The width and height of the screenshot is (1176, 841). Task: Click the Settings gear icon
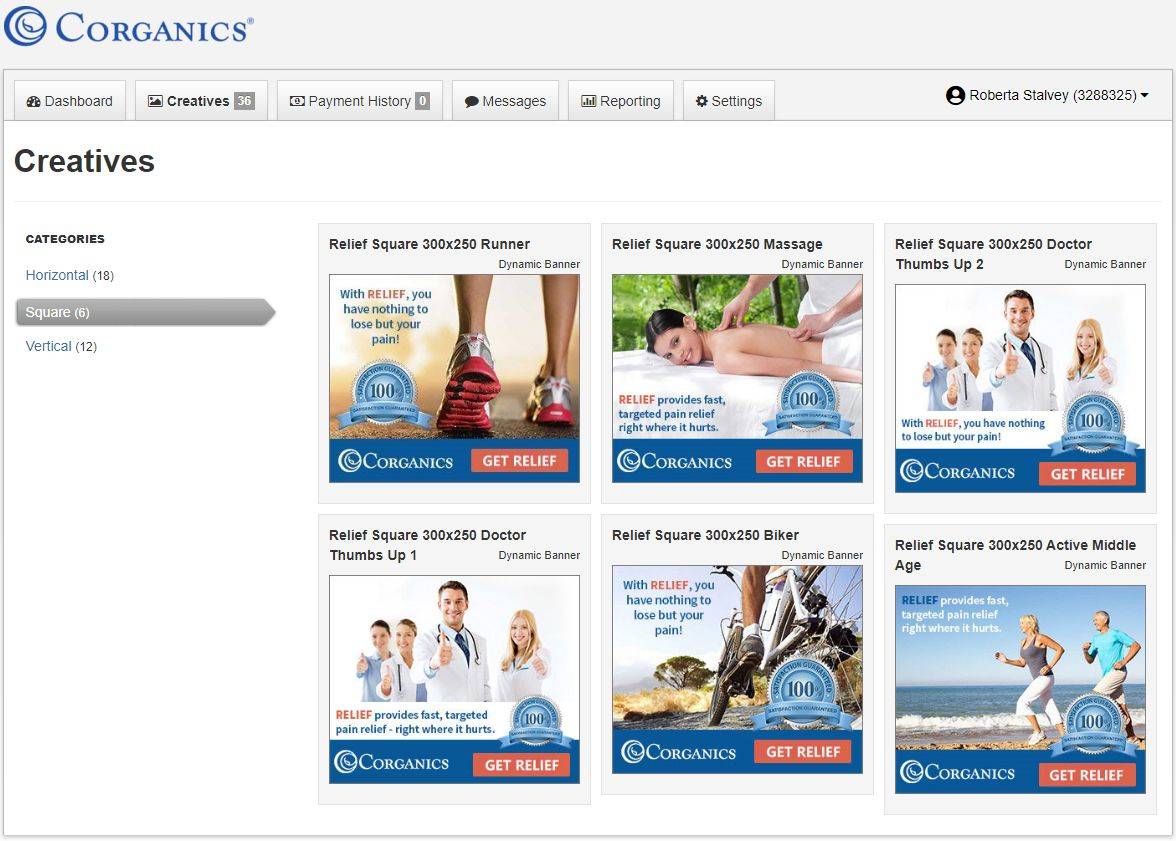(x=702, y=101)
